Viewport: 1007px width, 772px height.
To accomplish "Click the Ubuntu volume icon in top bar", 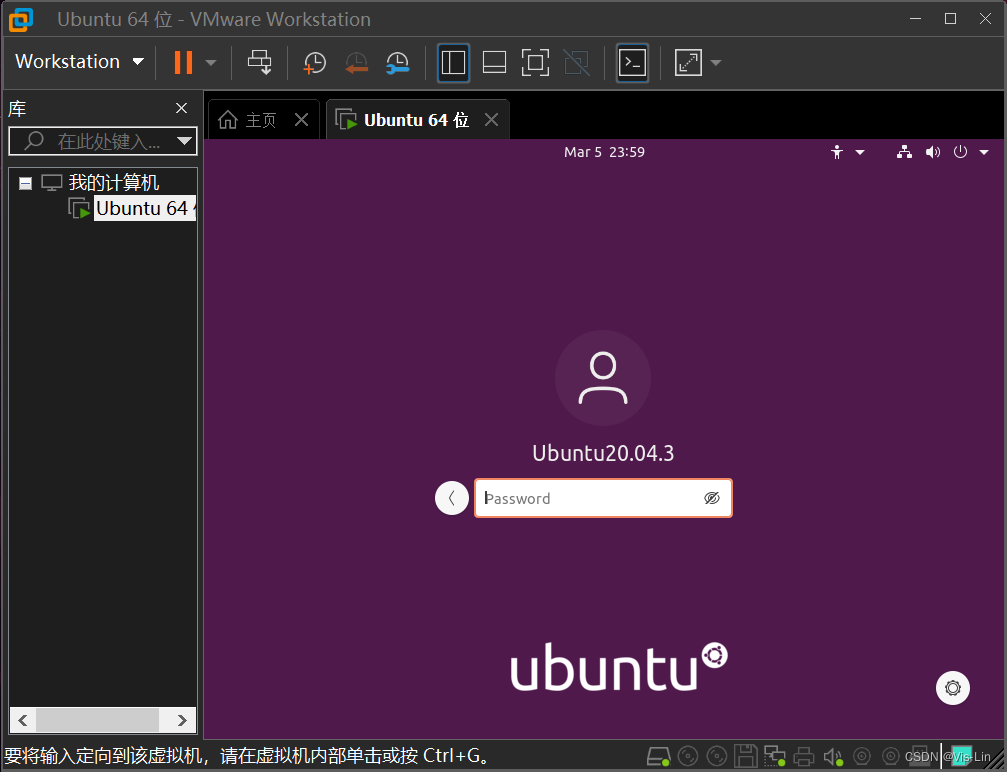I will tap(933, 152).
